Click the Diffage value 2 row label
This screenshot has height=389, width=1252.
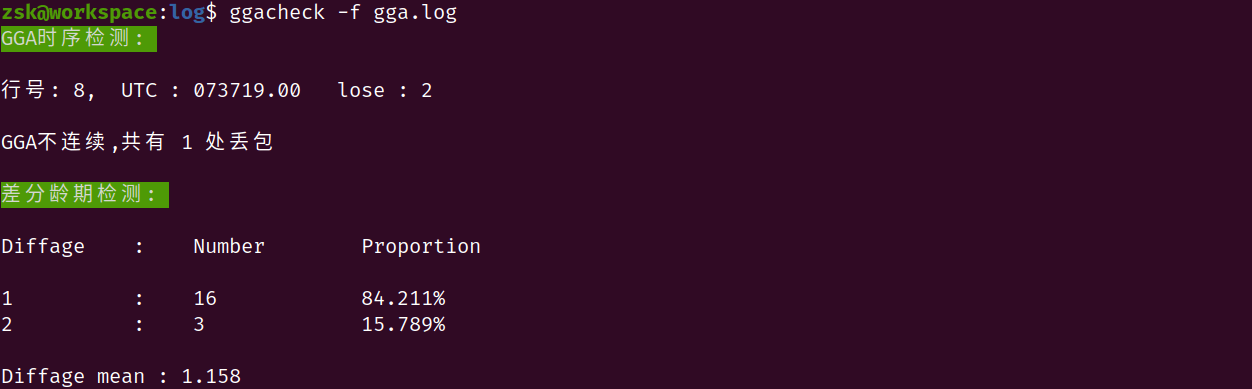tap(7, 324)
